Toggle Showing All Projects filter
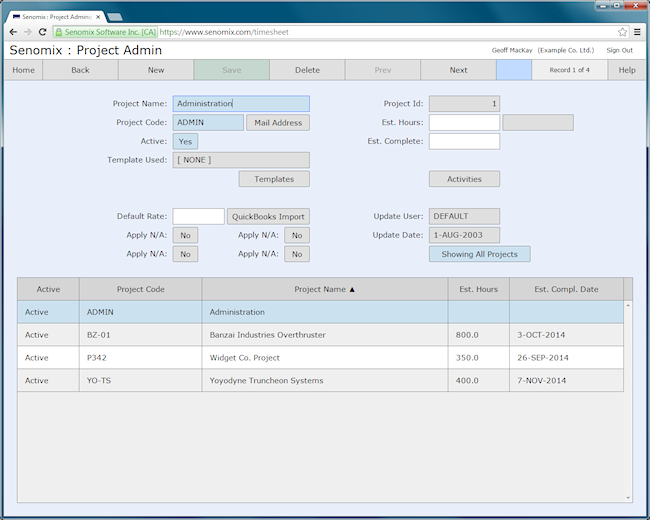650x520 pixels. point(480,254)
